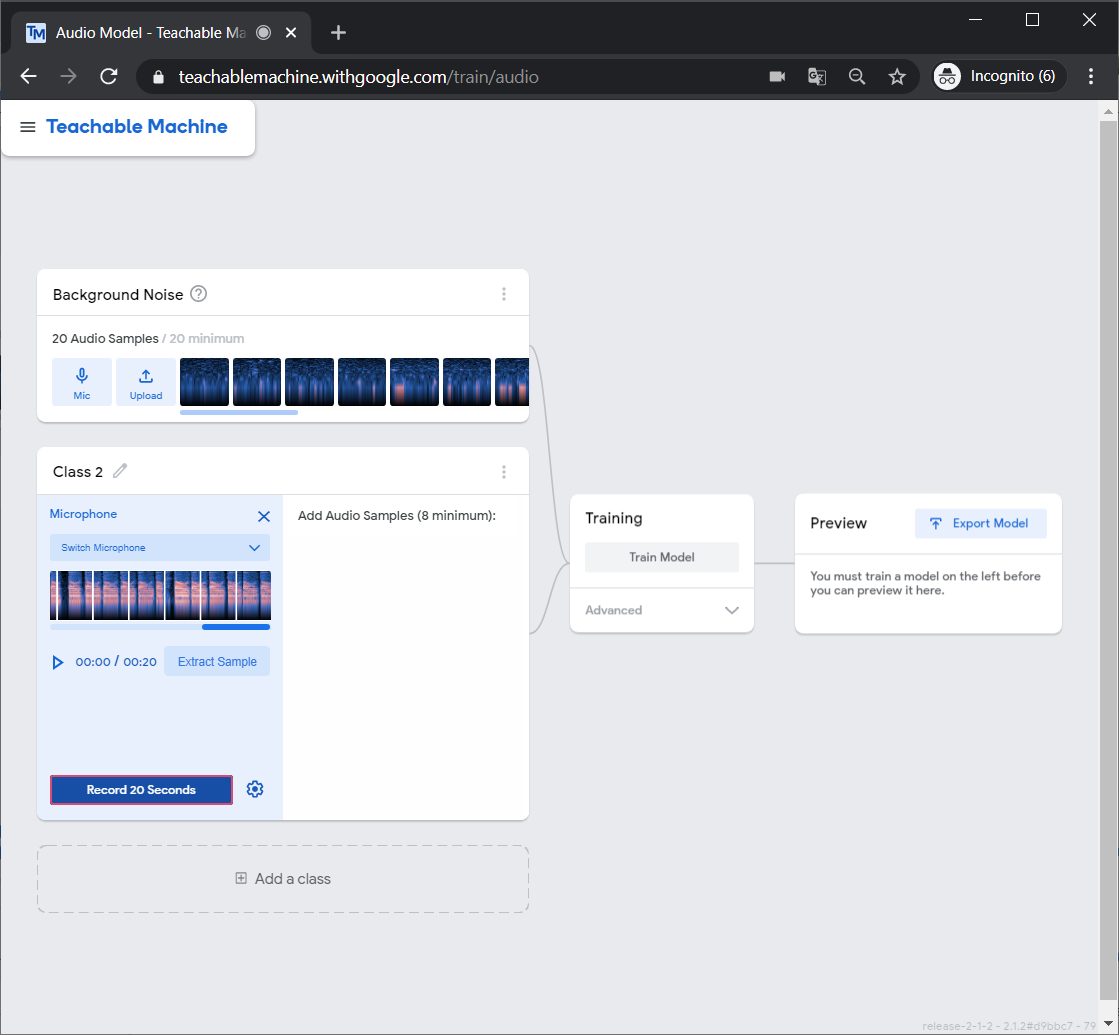
Task: Edit Class 2 name with pencil icon
Action: (120, 470)
